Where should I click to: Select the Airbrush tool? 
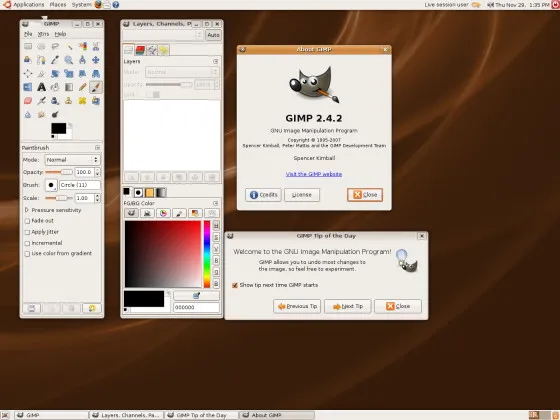click(41, 101)
